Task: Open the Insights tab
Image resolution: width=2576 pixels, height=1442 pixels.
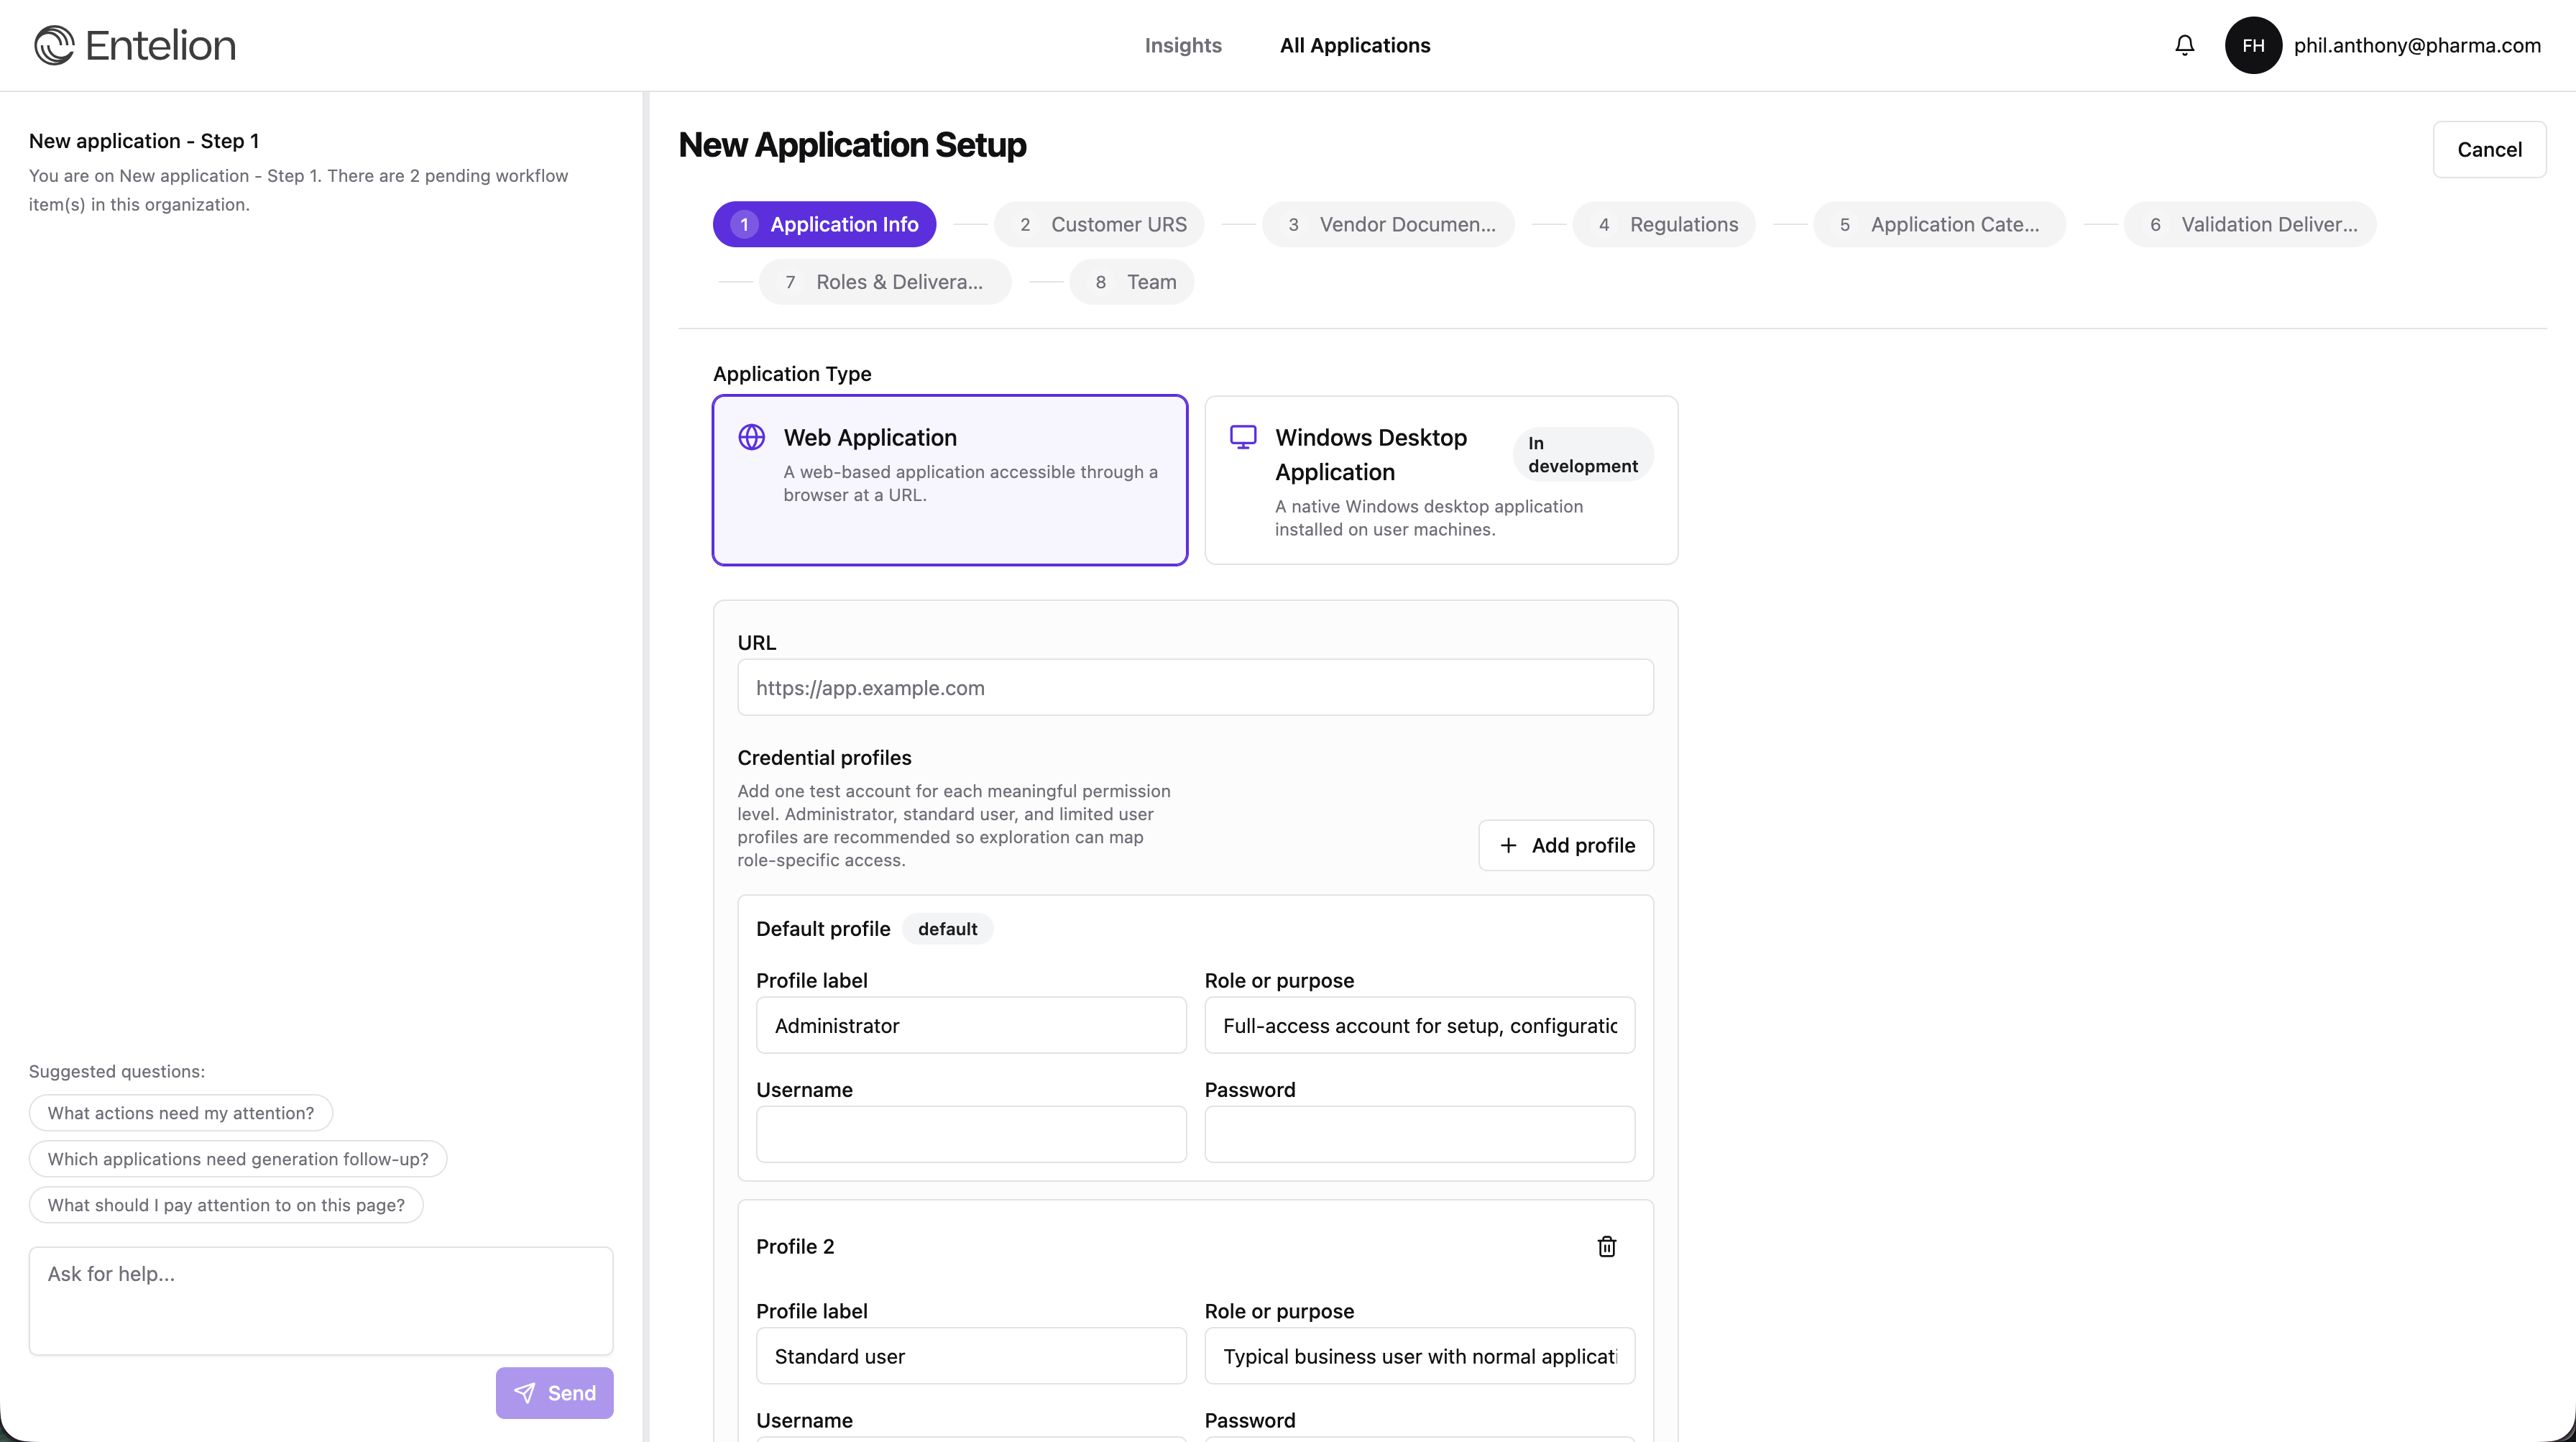Action: 1183,45
